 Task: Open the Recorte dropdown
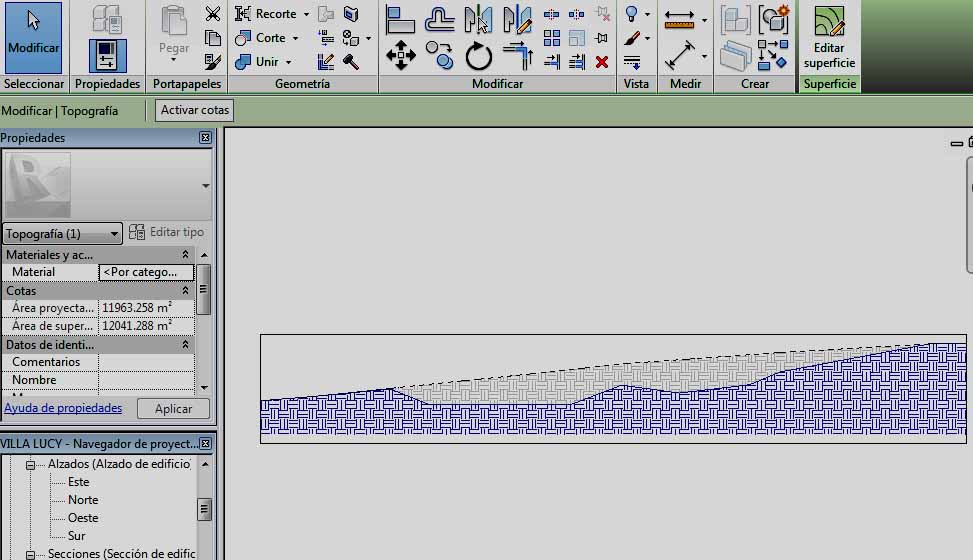[x=306, y=14]
